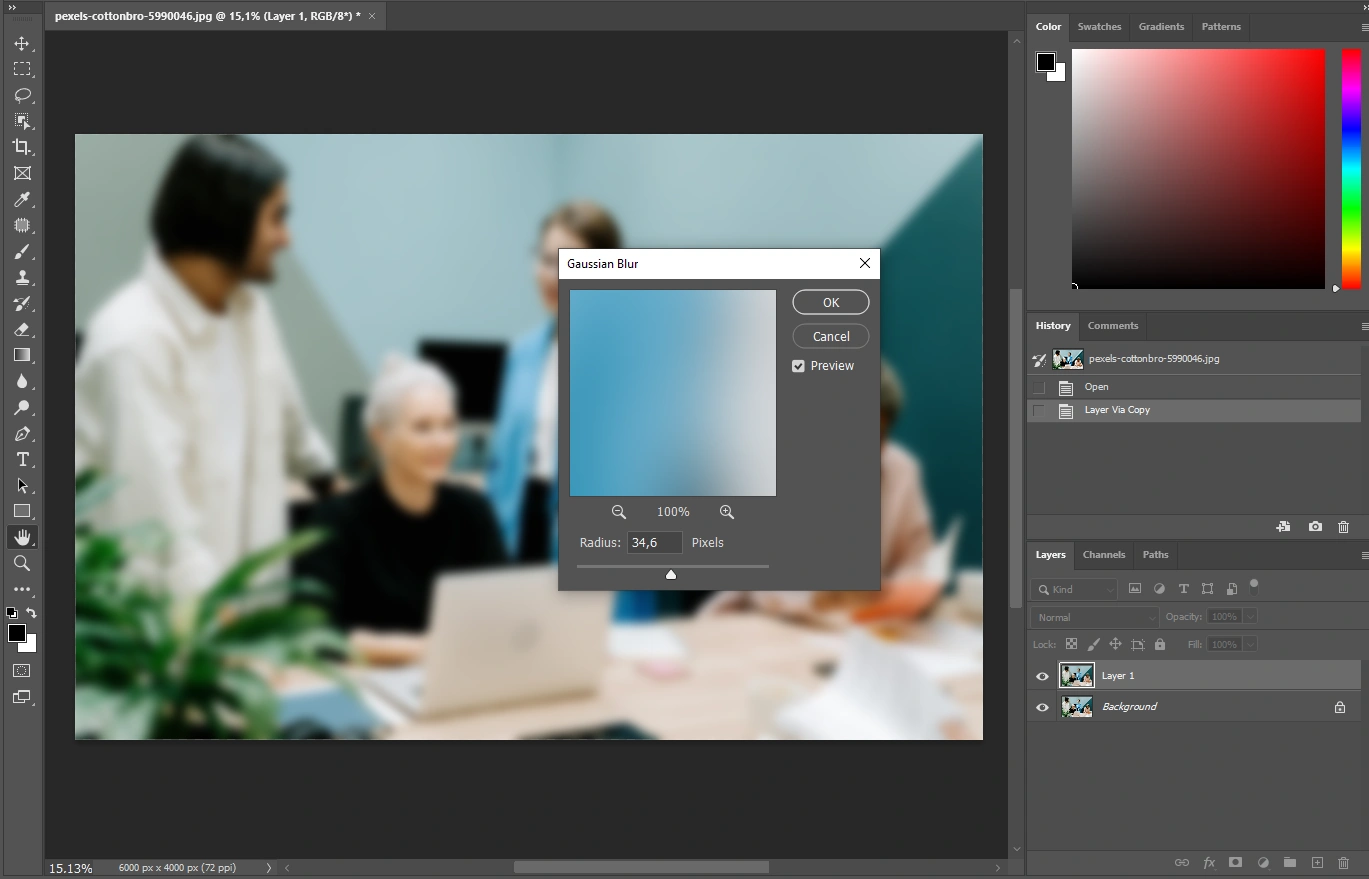Select the Frame tool

tap(22, 173)
